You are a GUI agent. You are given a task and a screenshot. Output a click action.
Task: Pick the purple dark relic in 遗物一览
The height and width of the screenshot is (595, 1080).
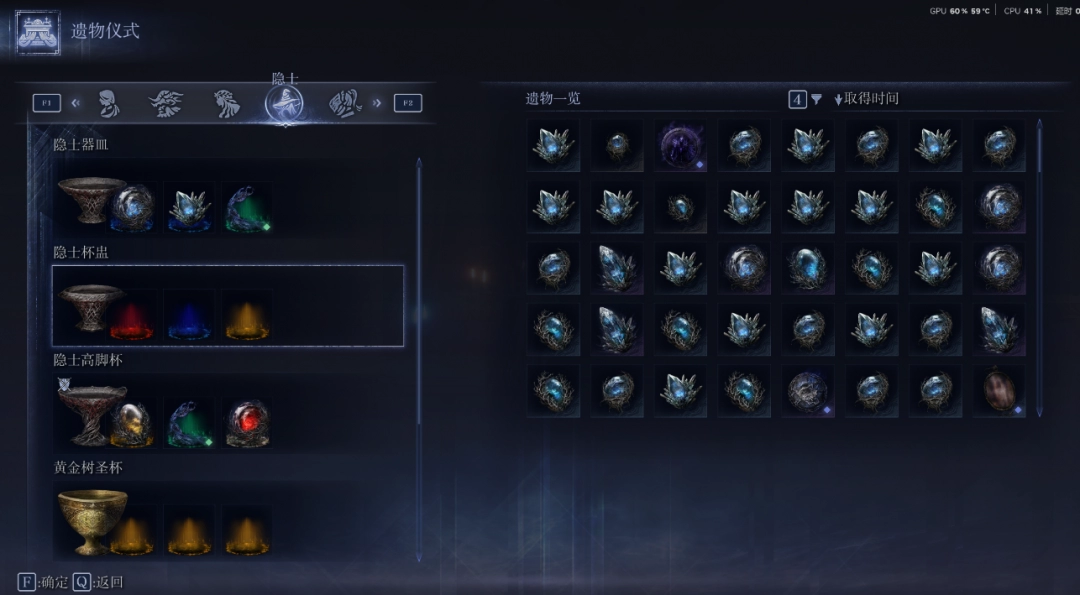(x=681, y=145)
